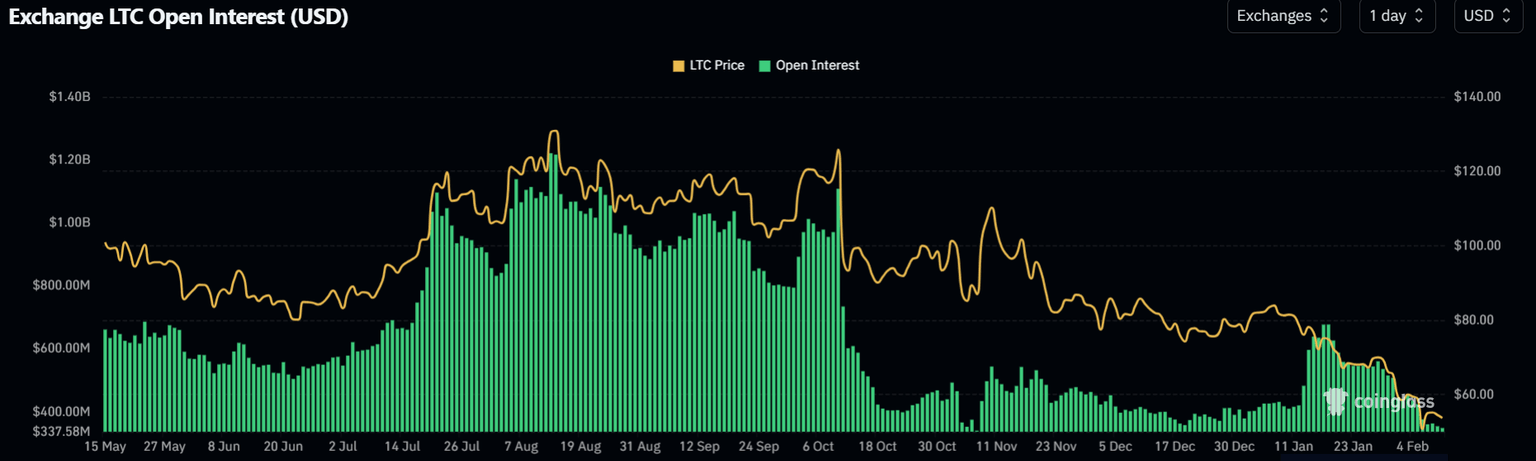
Task: Toggle the Open Interest series label
Action: point(817,66)
